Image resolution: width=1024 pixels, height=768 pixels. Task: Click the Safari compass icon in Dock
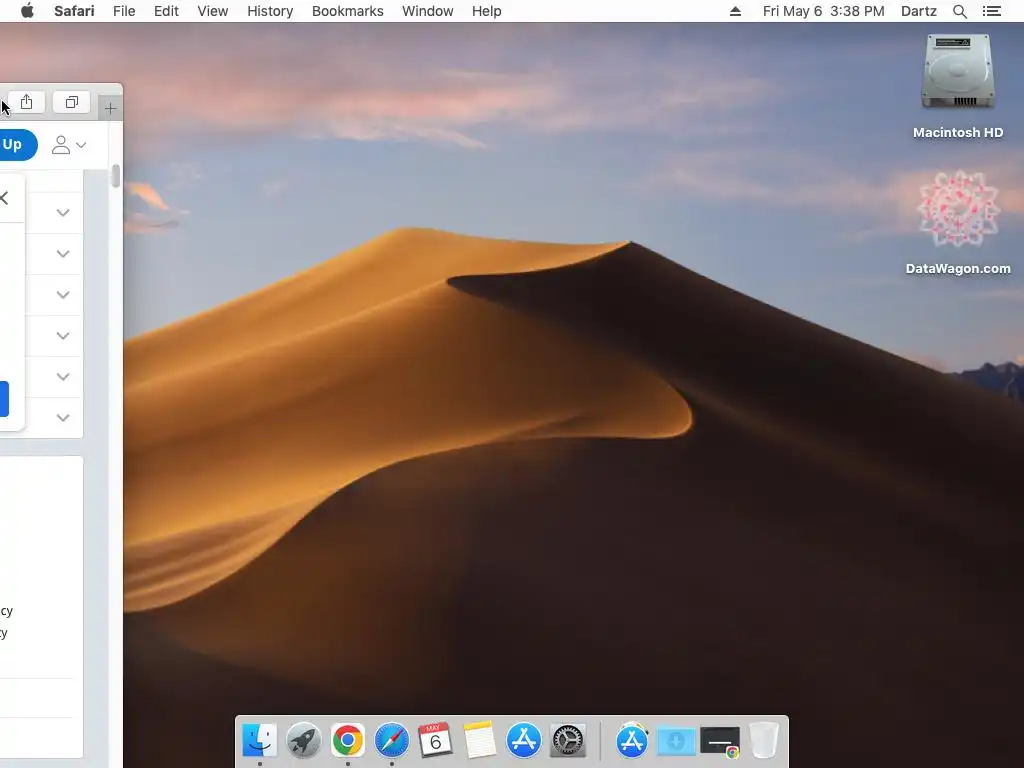(391, 741)
